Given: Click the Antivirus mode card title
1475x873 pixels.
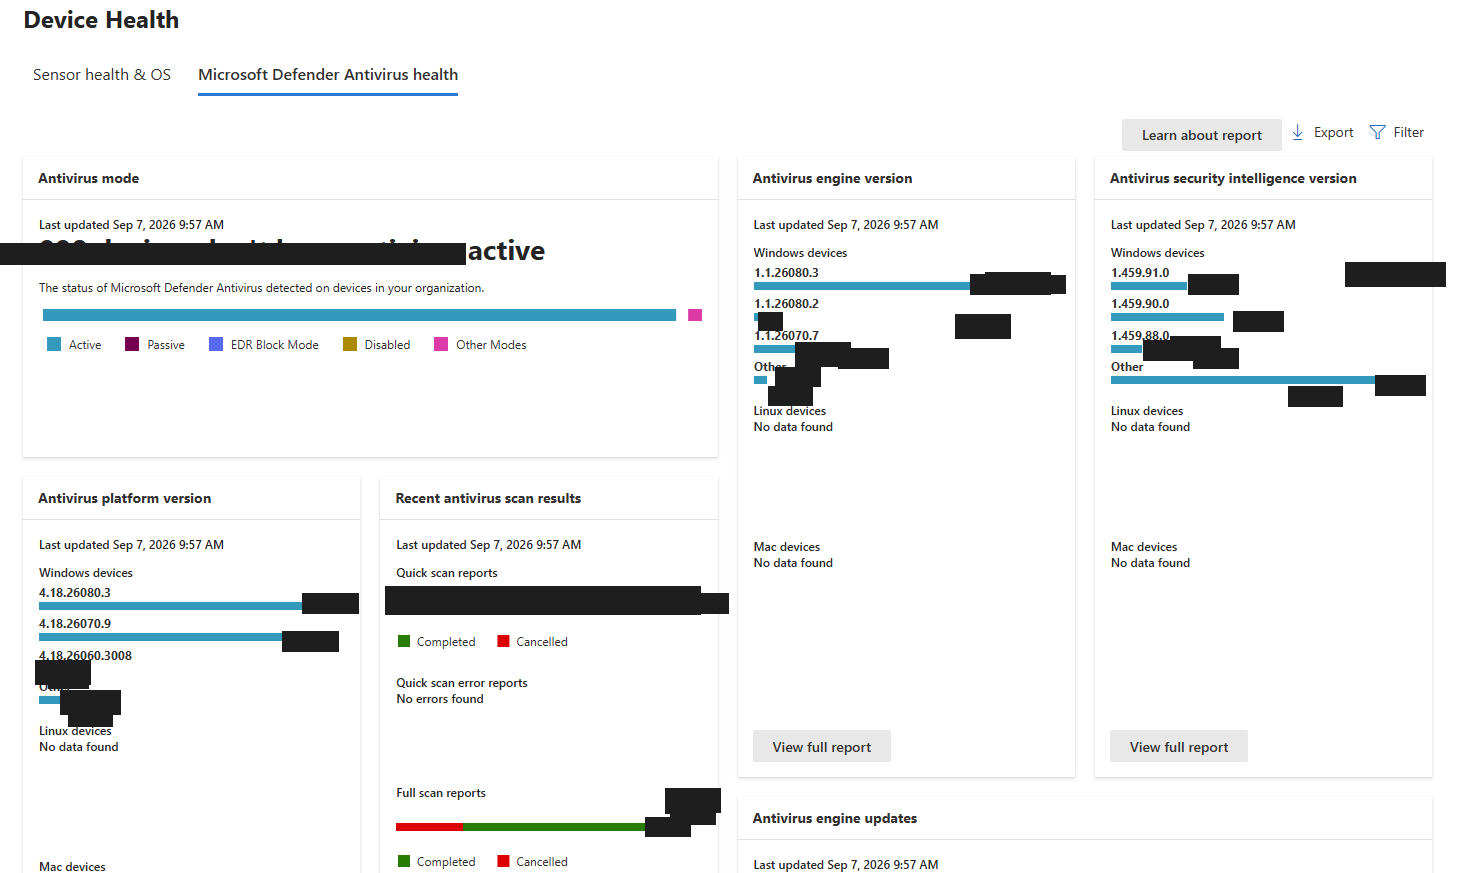Looking at the screenshot, I should (x=89, y=178).
